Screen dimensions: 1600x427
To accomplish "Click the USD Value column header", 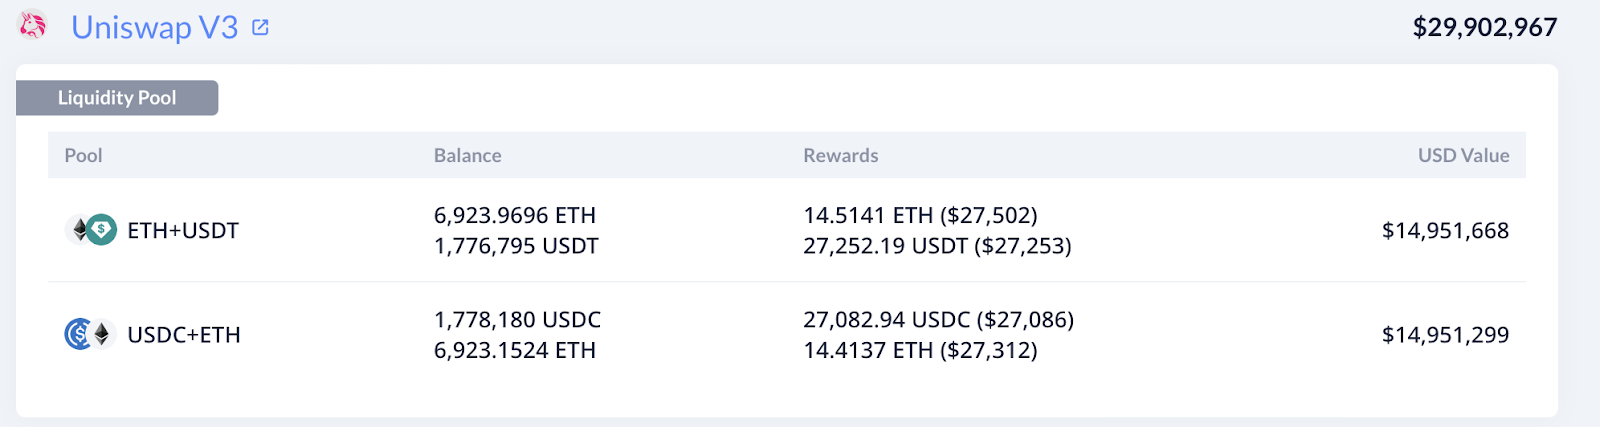I will point(1463,155).
